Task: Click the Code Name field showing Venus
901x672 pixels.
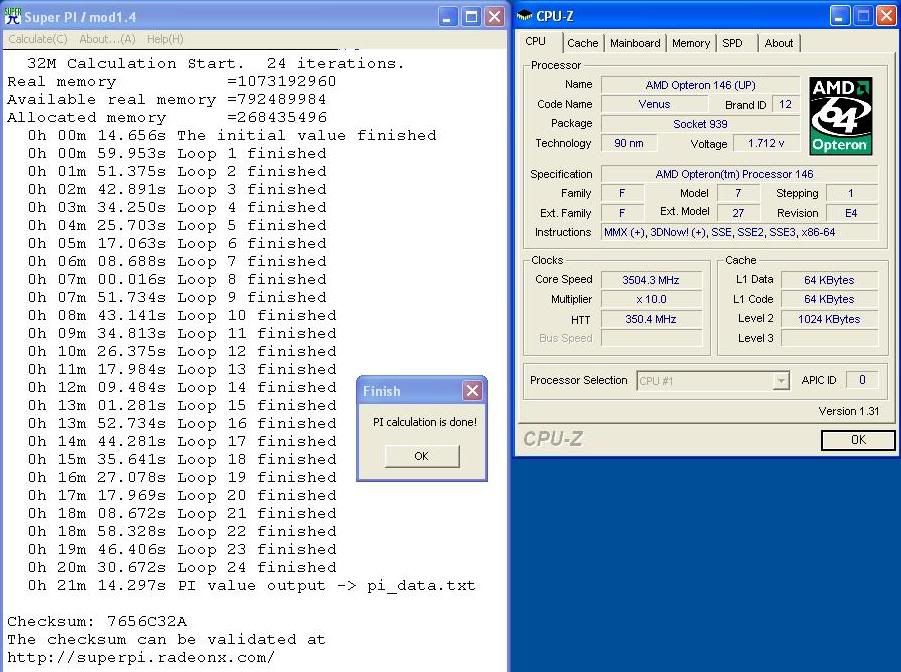Action: [x=654, y=104]
